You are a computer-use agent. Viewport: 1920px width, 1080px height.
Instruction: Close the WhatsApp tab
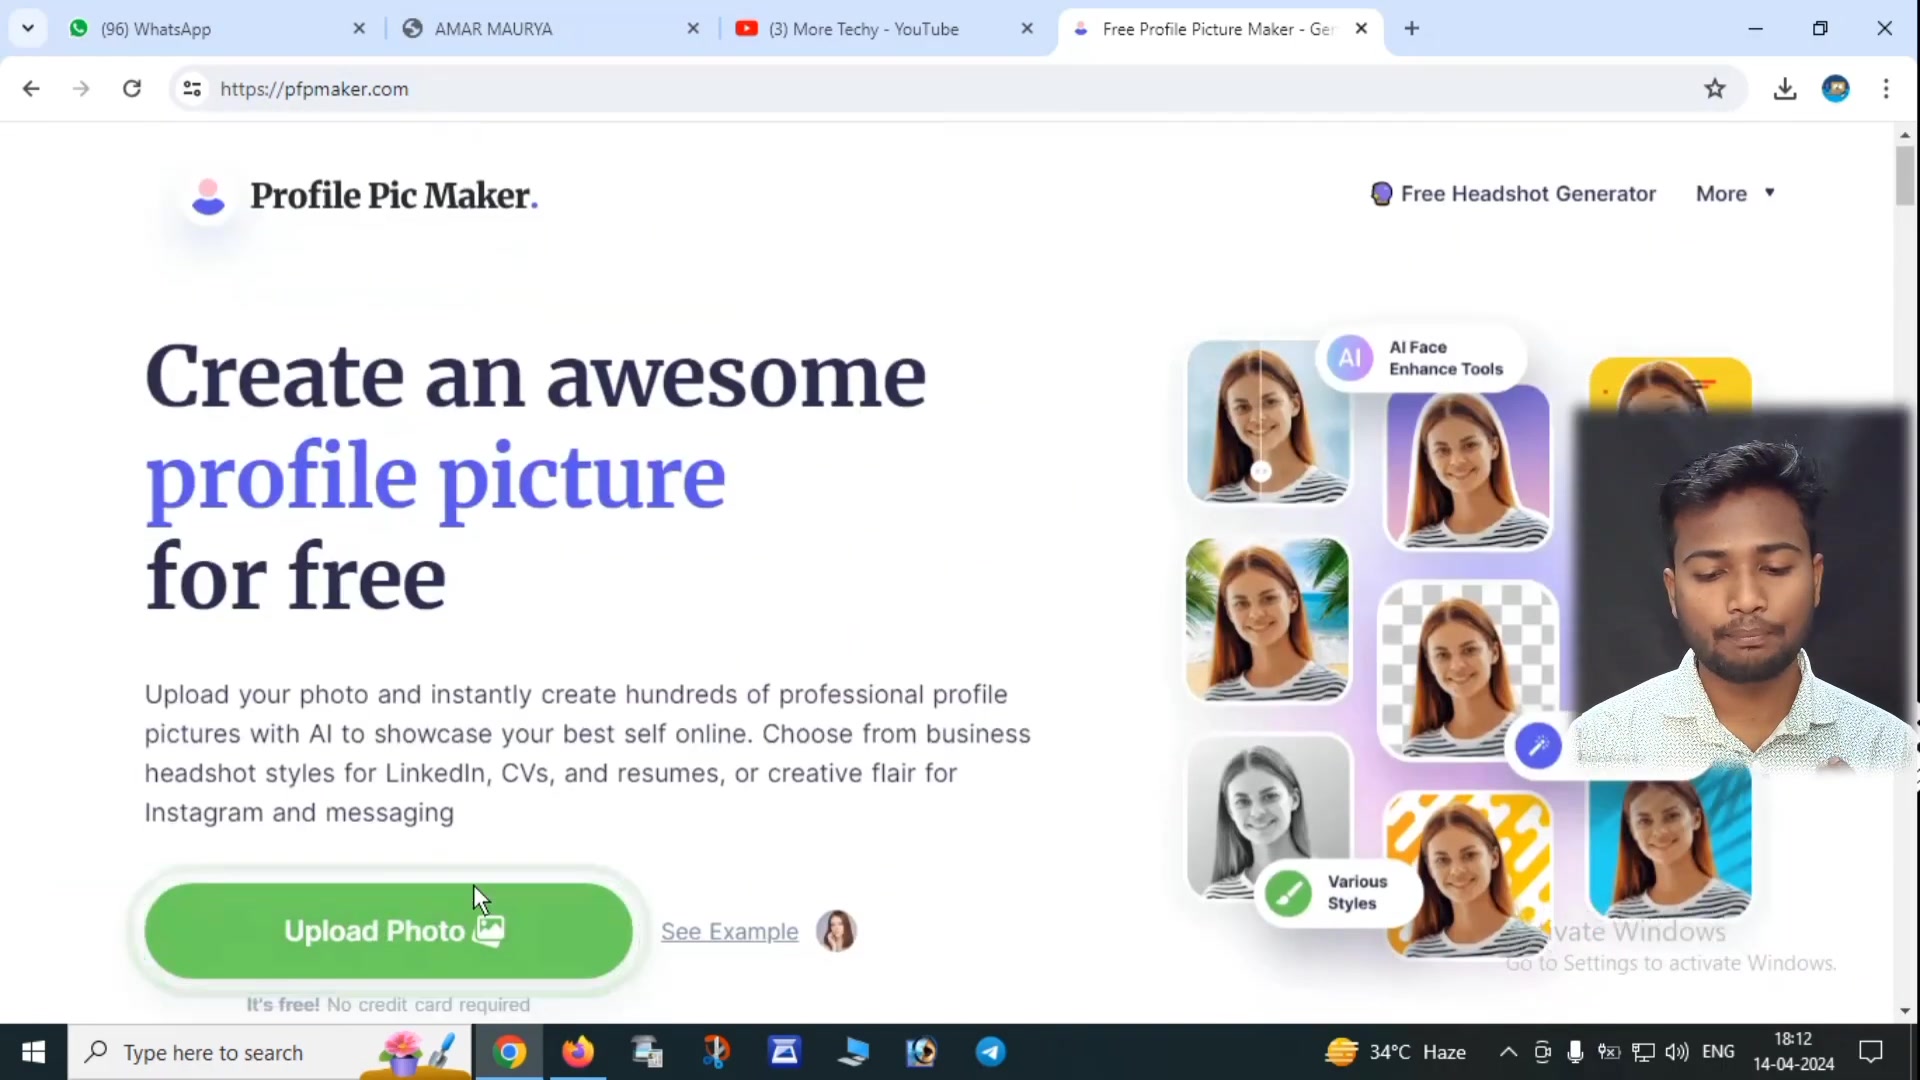(x=359, y=29)
